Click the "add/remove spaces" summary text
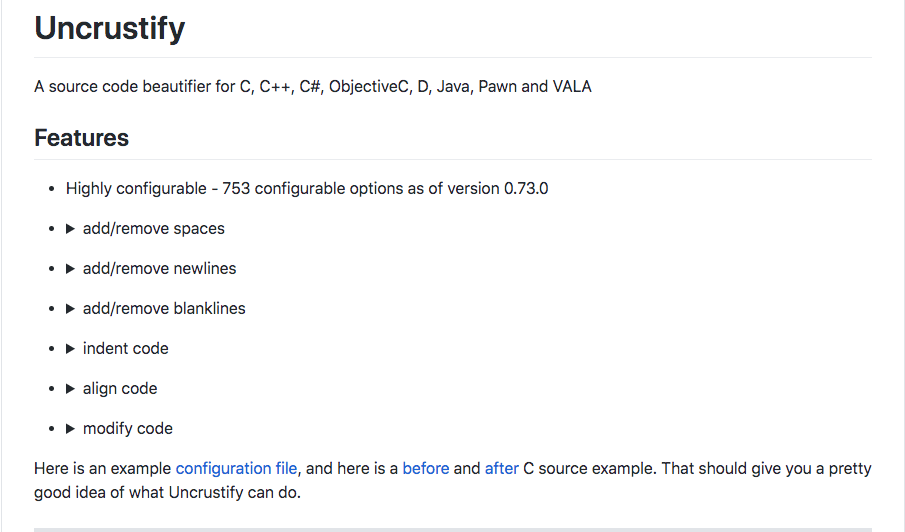The width and height of the screenshot is (905, 532). (154, 229)
